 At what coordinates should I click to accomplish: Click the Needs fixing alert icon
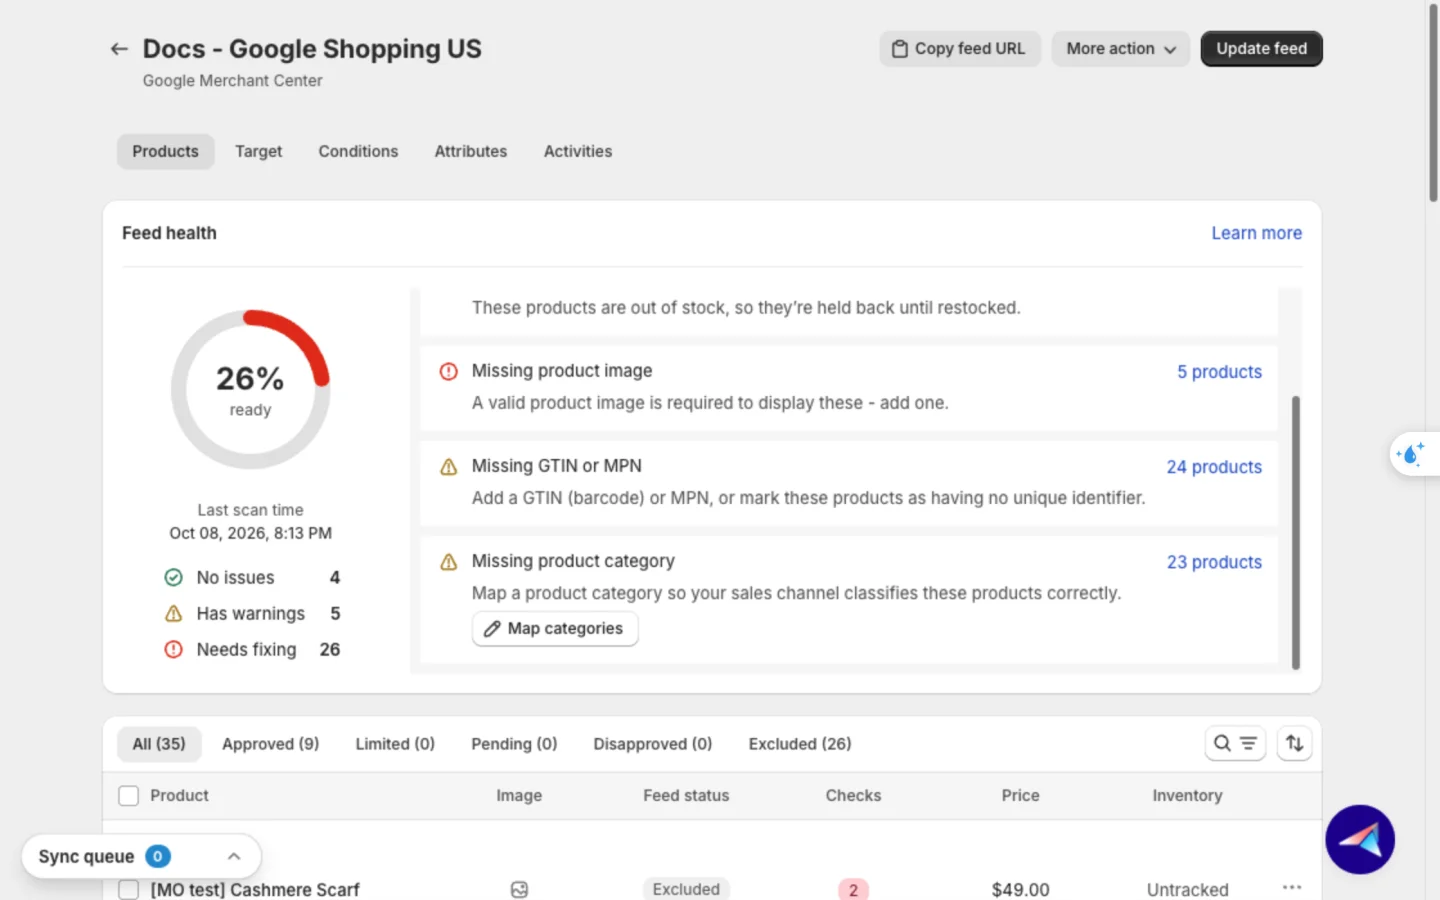tap(173, 649)
